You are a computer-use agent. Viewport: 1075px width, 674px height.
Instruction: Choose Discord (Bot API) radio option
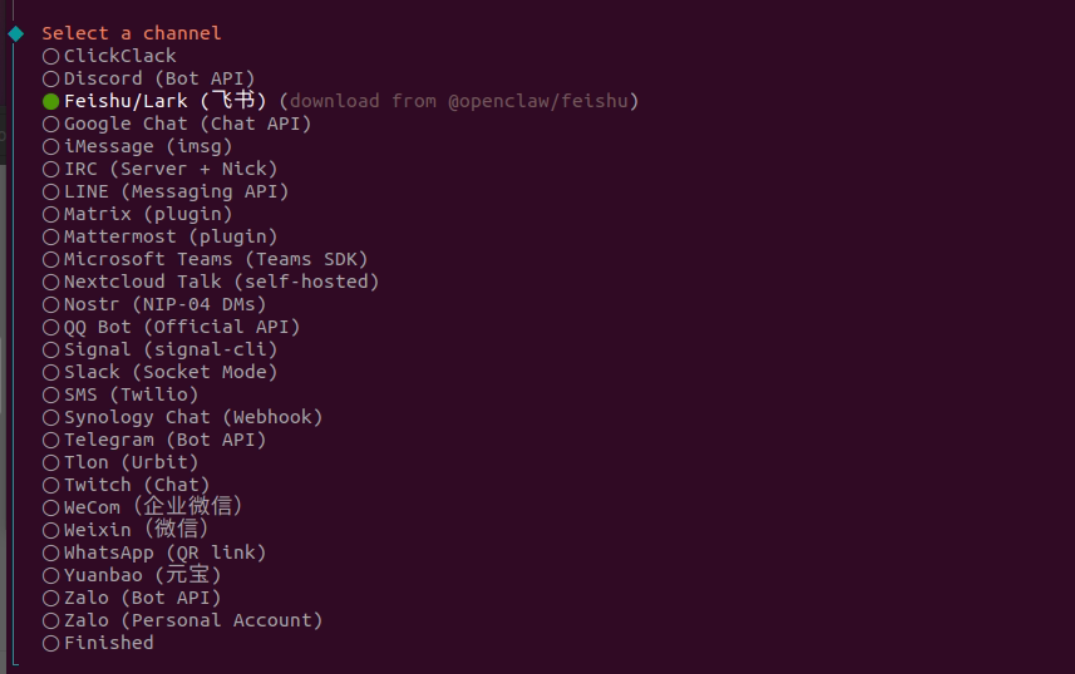tap(149, 79)
